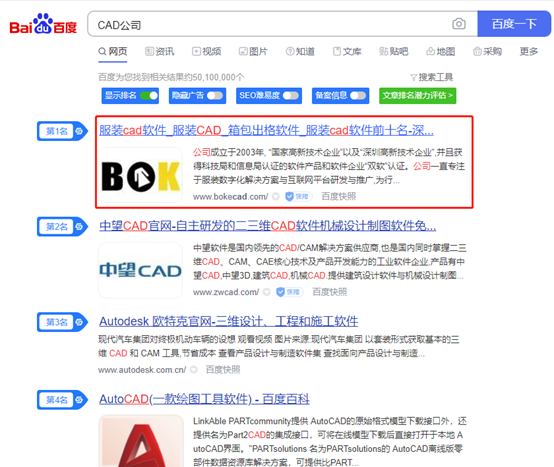
Task: Click the Baidu logo
Action: pos(43,24)
